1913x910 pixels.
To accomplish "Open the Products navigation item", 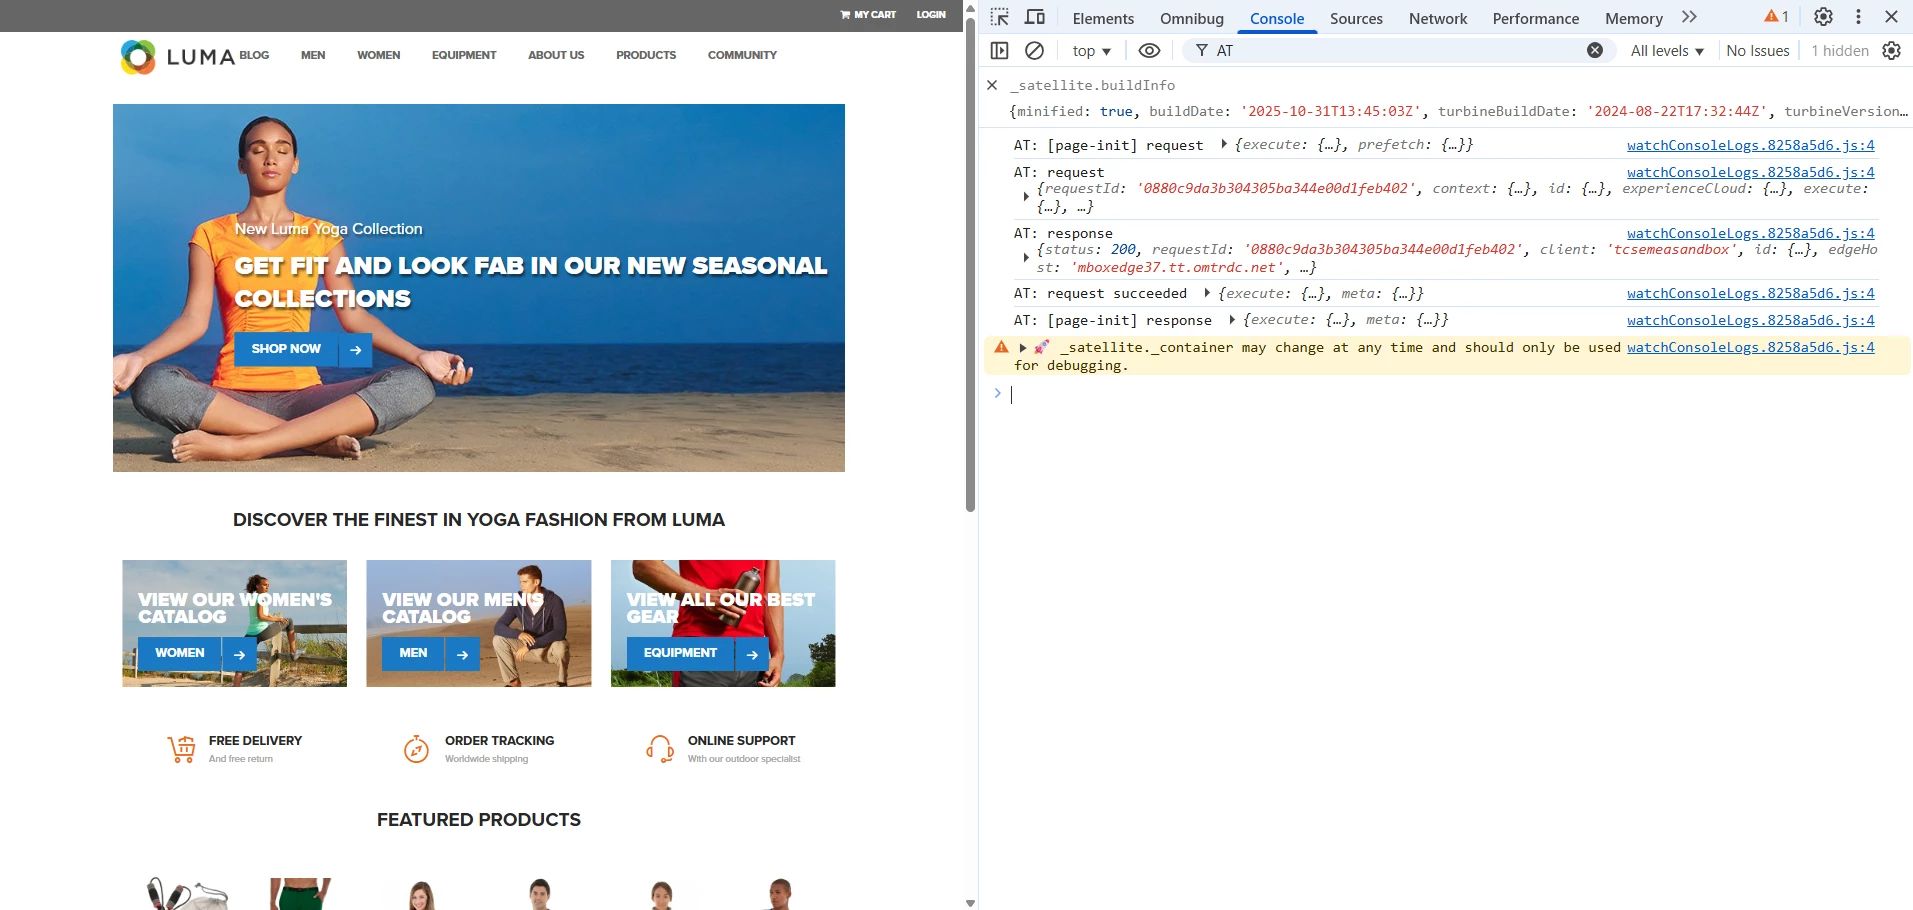I will tap(646, 55).
